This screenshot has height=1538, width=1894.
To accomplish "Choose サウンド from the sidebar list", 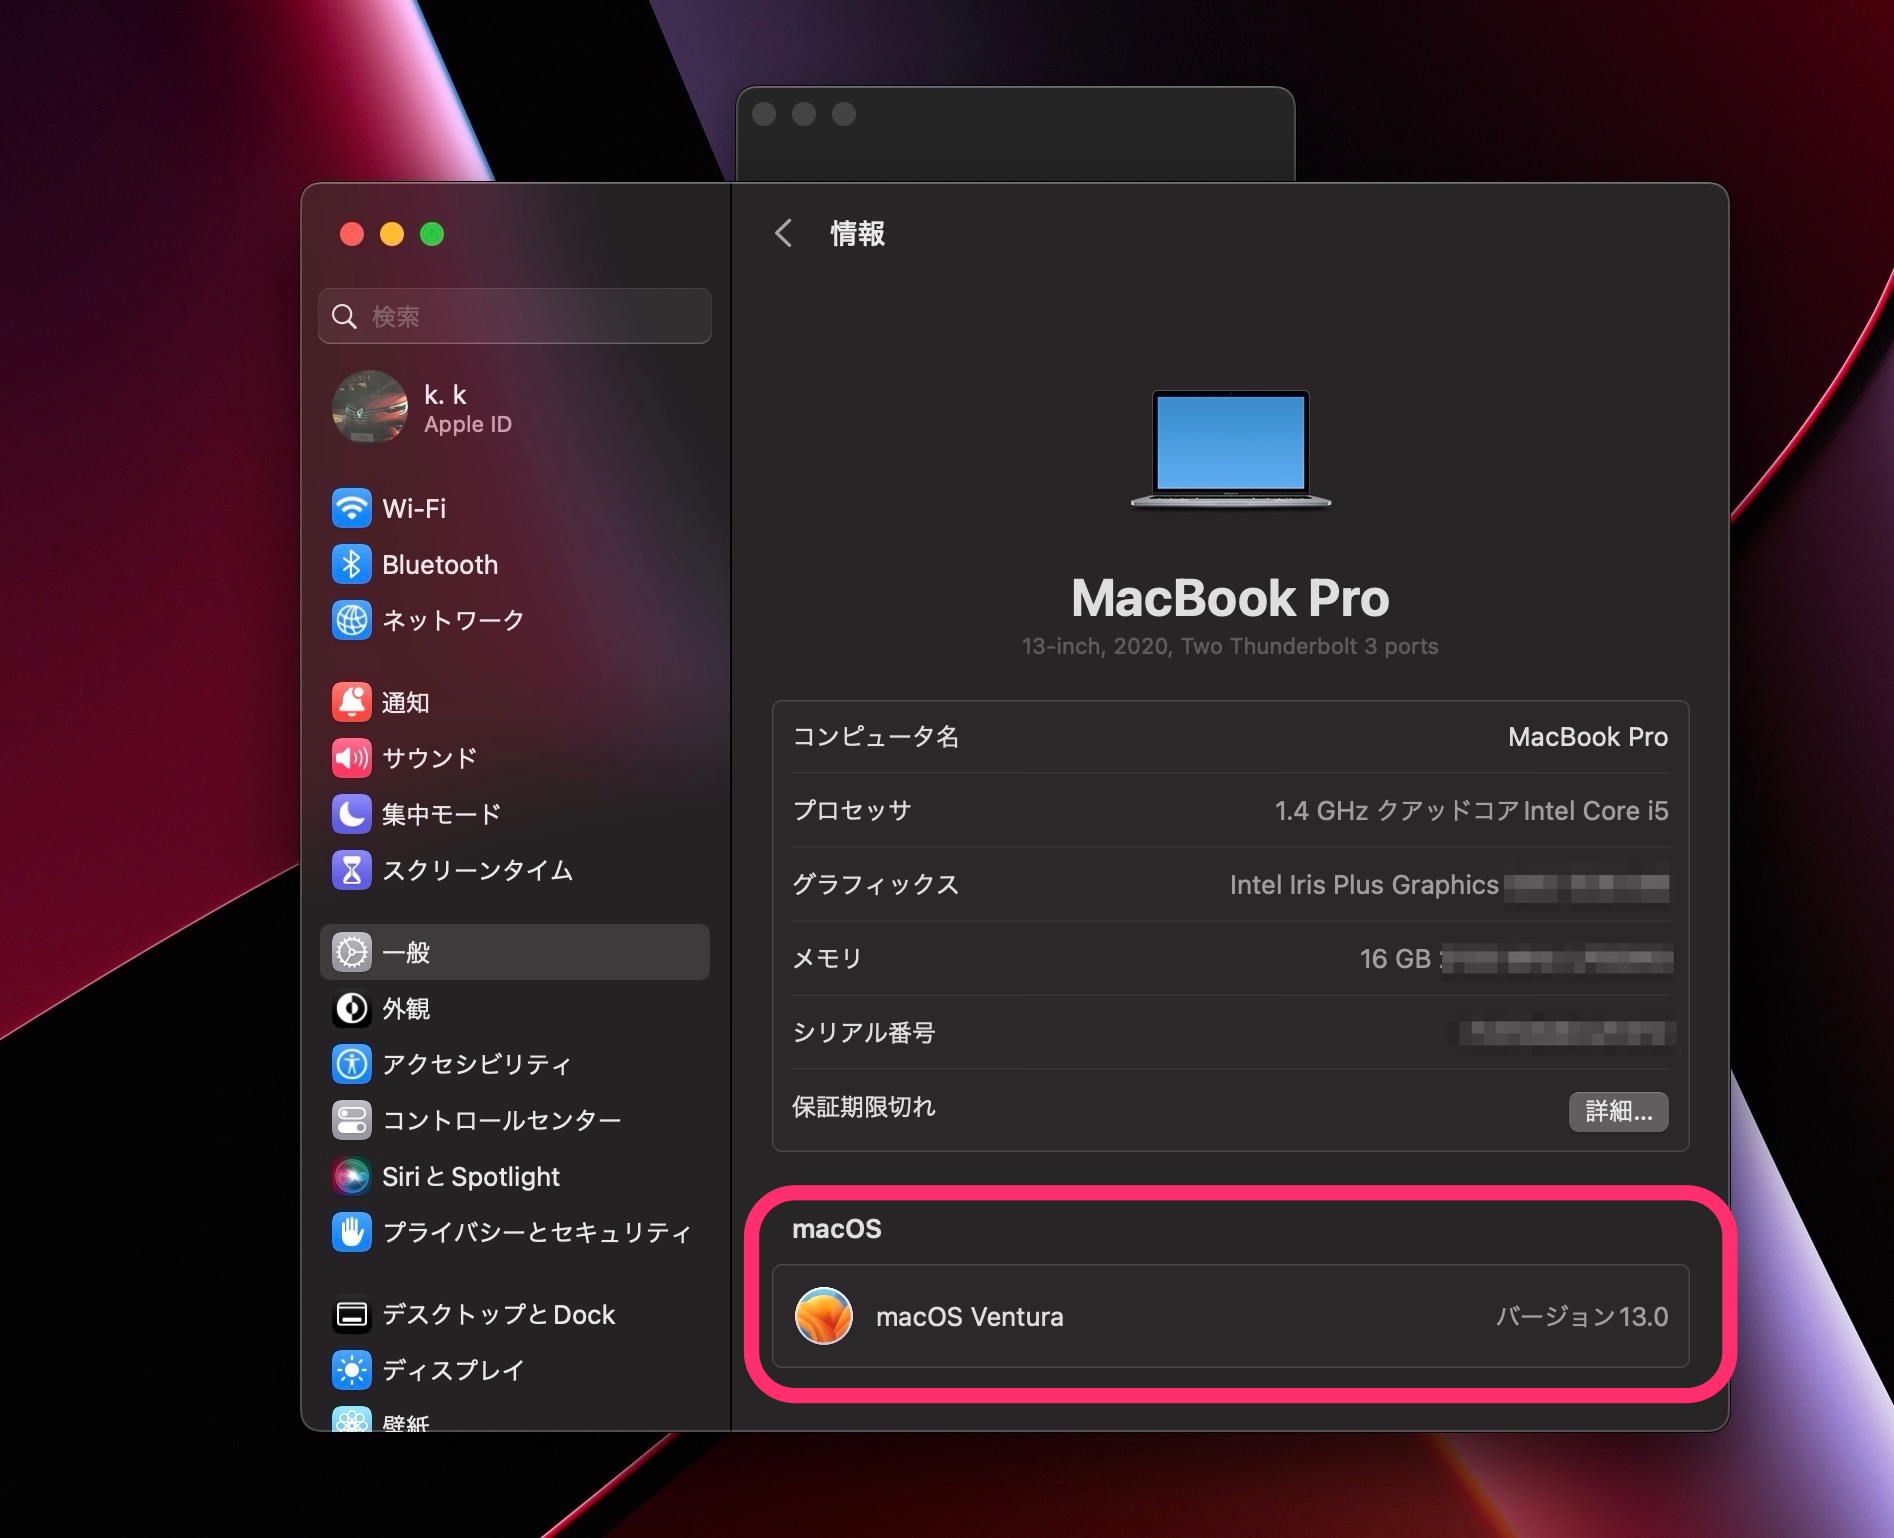I will pos(430,758).
